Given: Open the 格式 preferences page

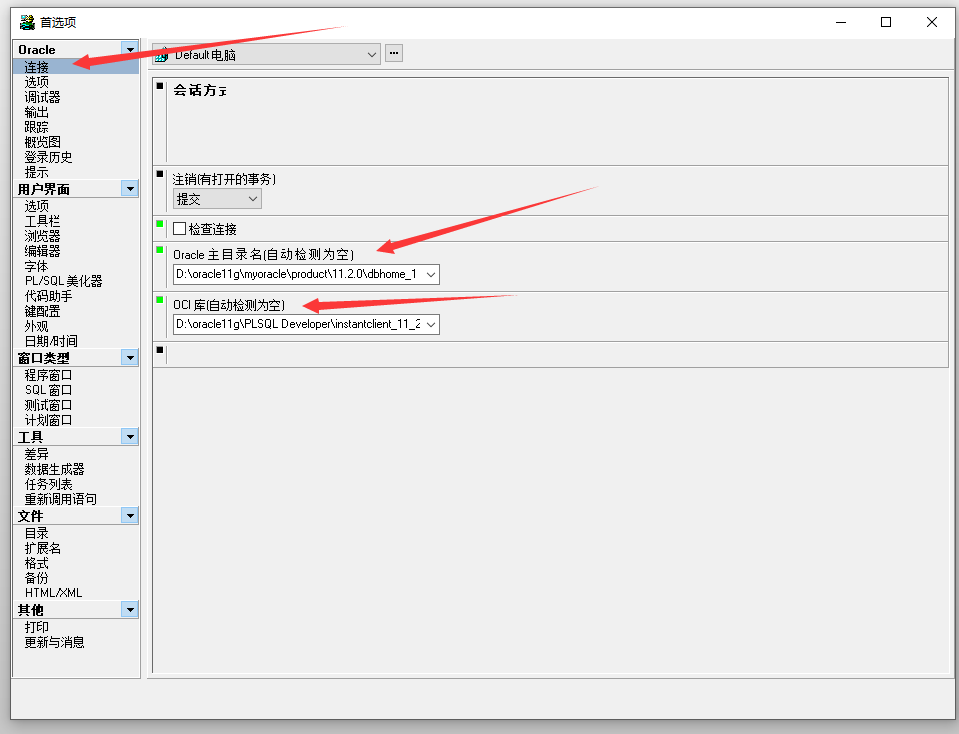Looking at the screenshot, I should [x=37, y=563].
